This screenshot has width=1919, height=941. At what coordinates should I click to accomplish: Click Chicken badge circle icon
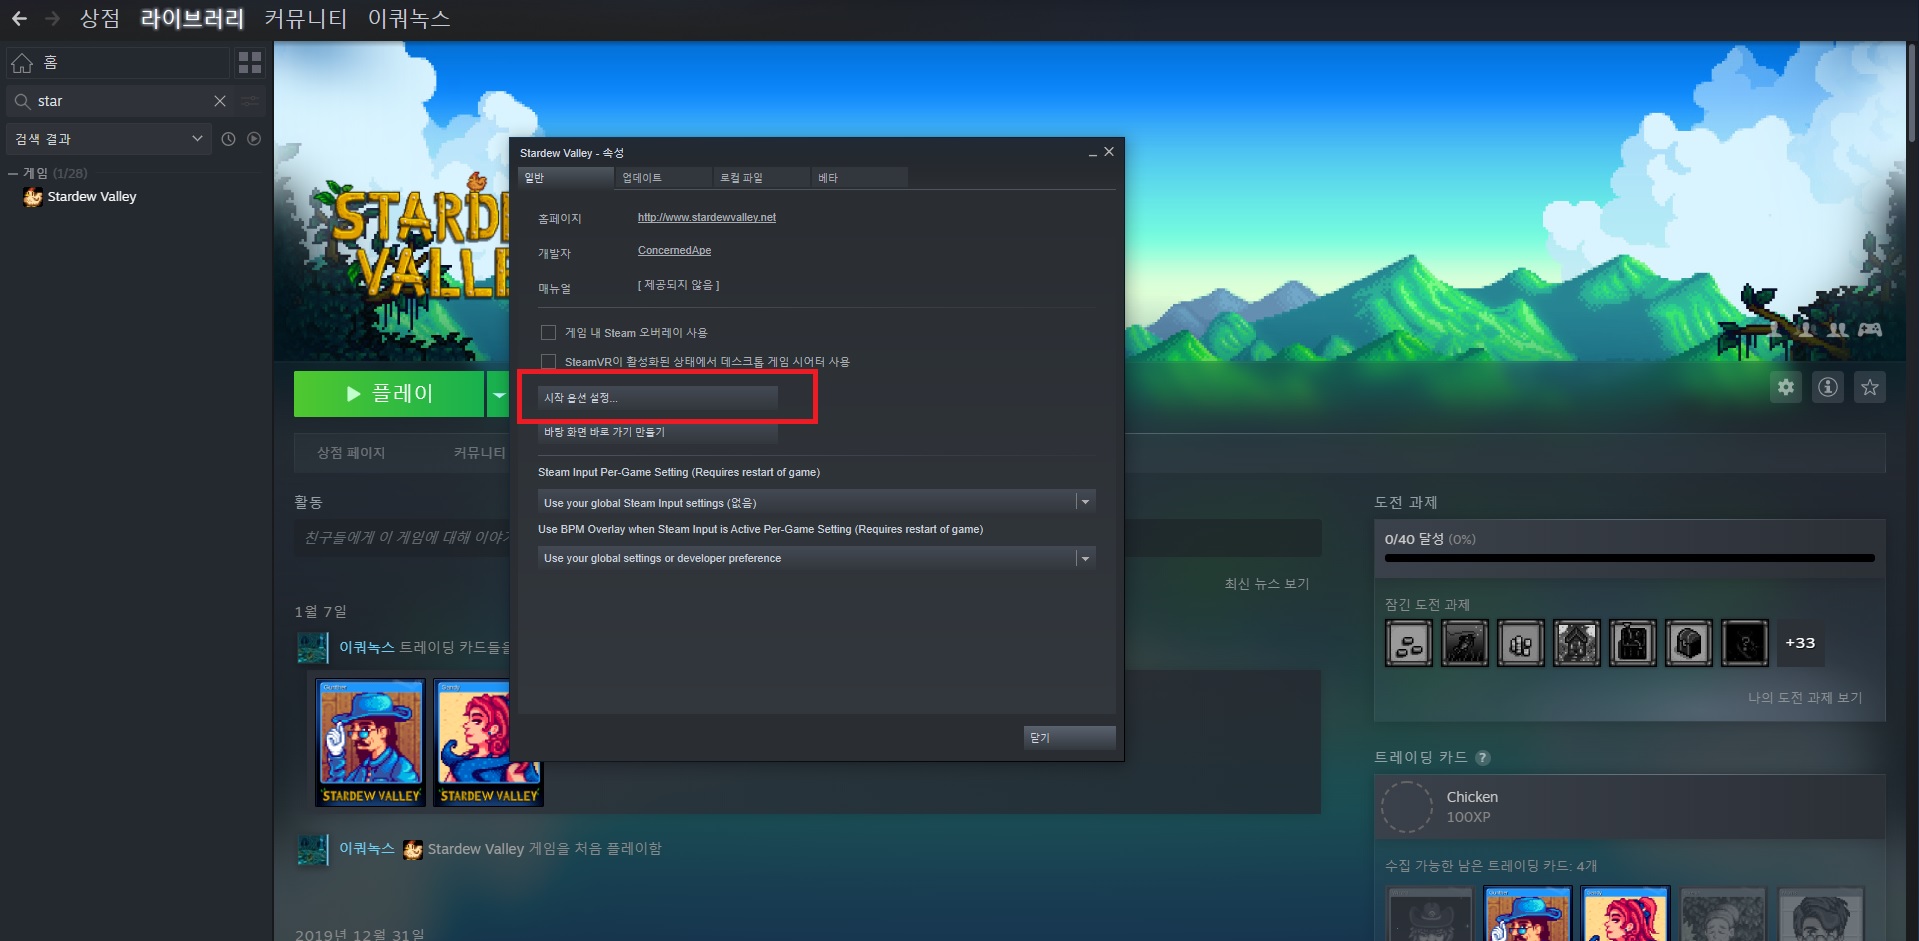click(1407, 807)
